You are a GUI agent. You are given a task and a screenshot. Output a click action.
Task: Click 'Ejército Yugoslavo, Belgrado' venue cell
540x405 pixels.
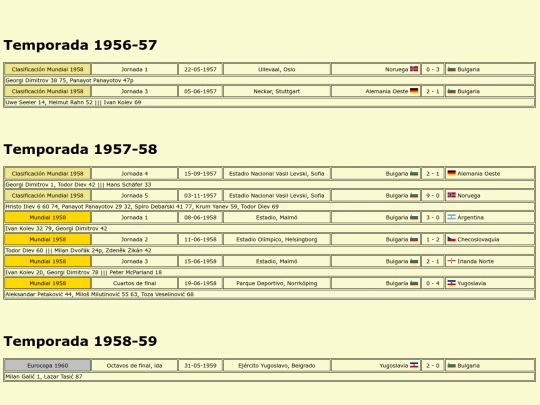pyautogui.click(x=277, y=365)
